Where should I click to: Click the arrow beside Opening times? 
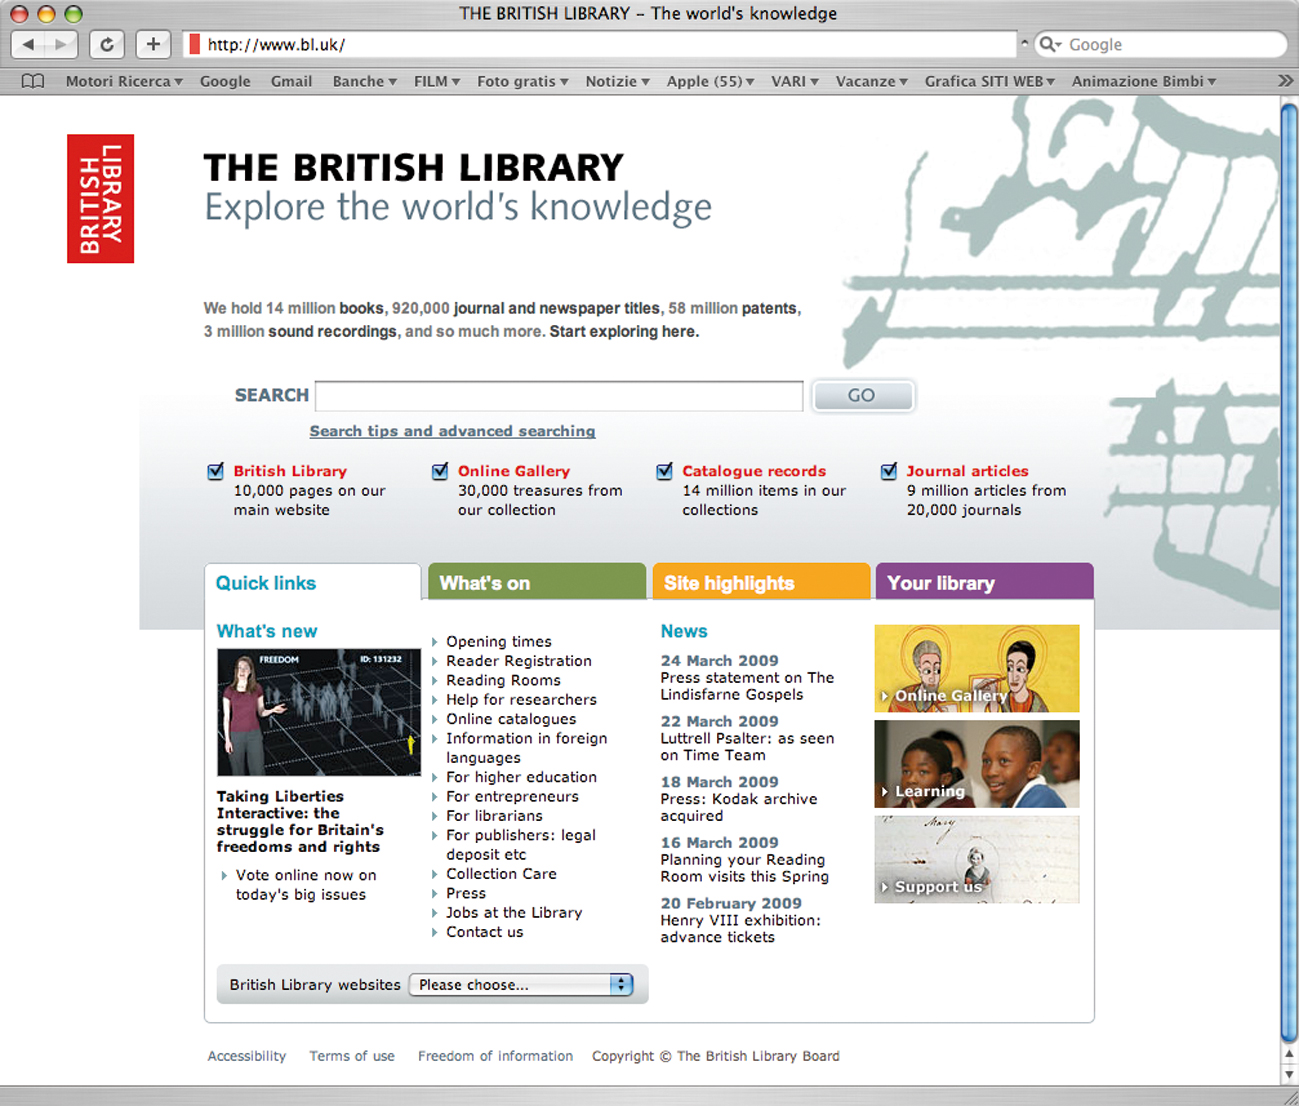(435, 642)
